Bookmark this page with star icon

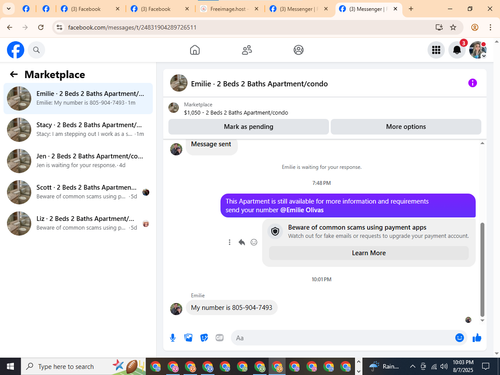pyautogui.click(x=453, y=27)
